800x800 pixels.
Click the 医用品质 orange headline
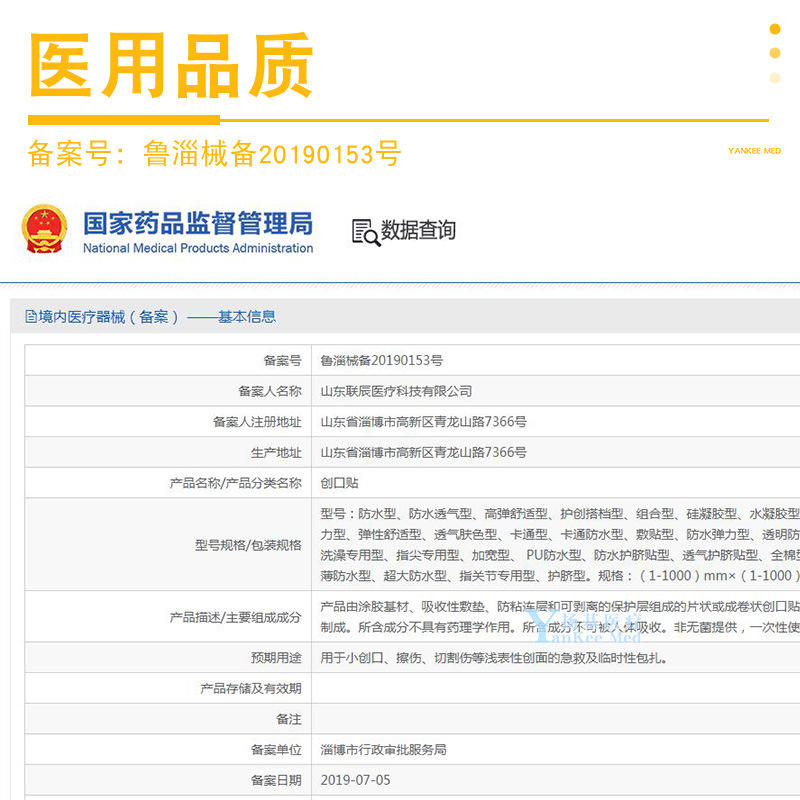(x=171, y=67)
